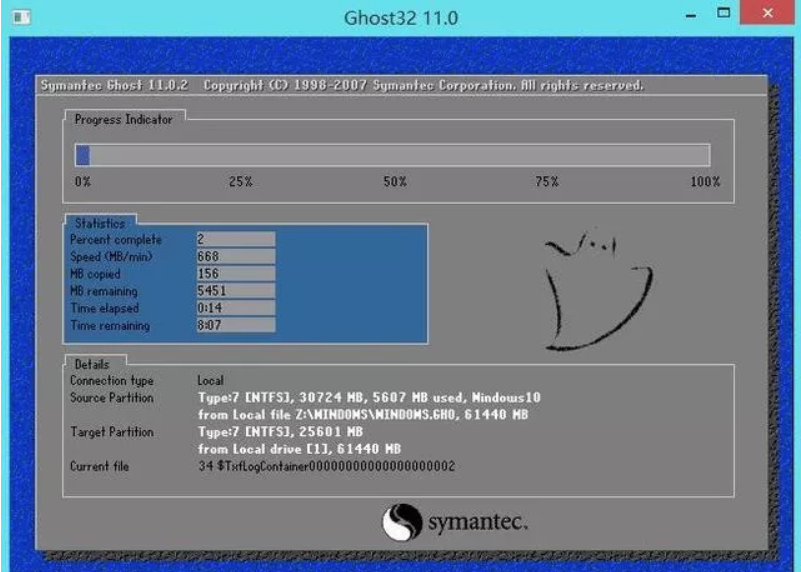Screen dimensions: 801x572
Task: Maximize the Ghost32 window
Action: pos(723,15)
